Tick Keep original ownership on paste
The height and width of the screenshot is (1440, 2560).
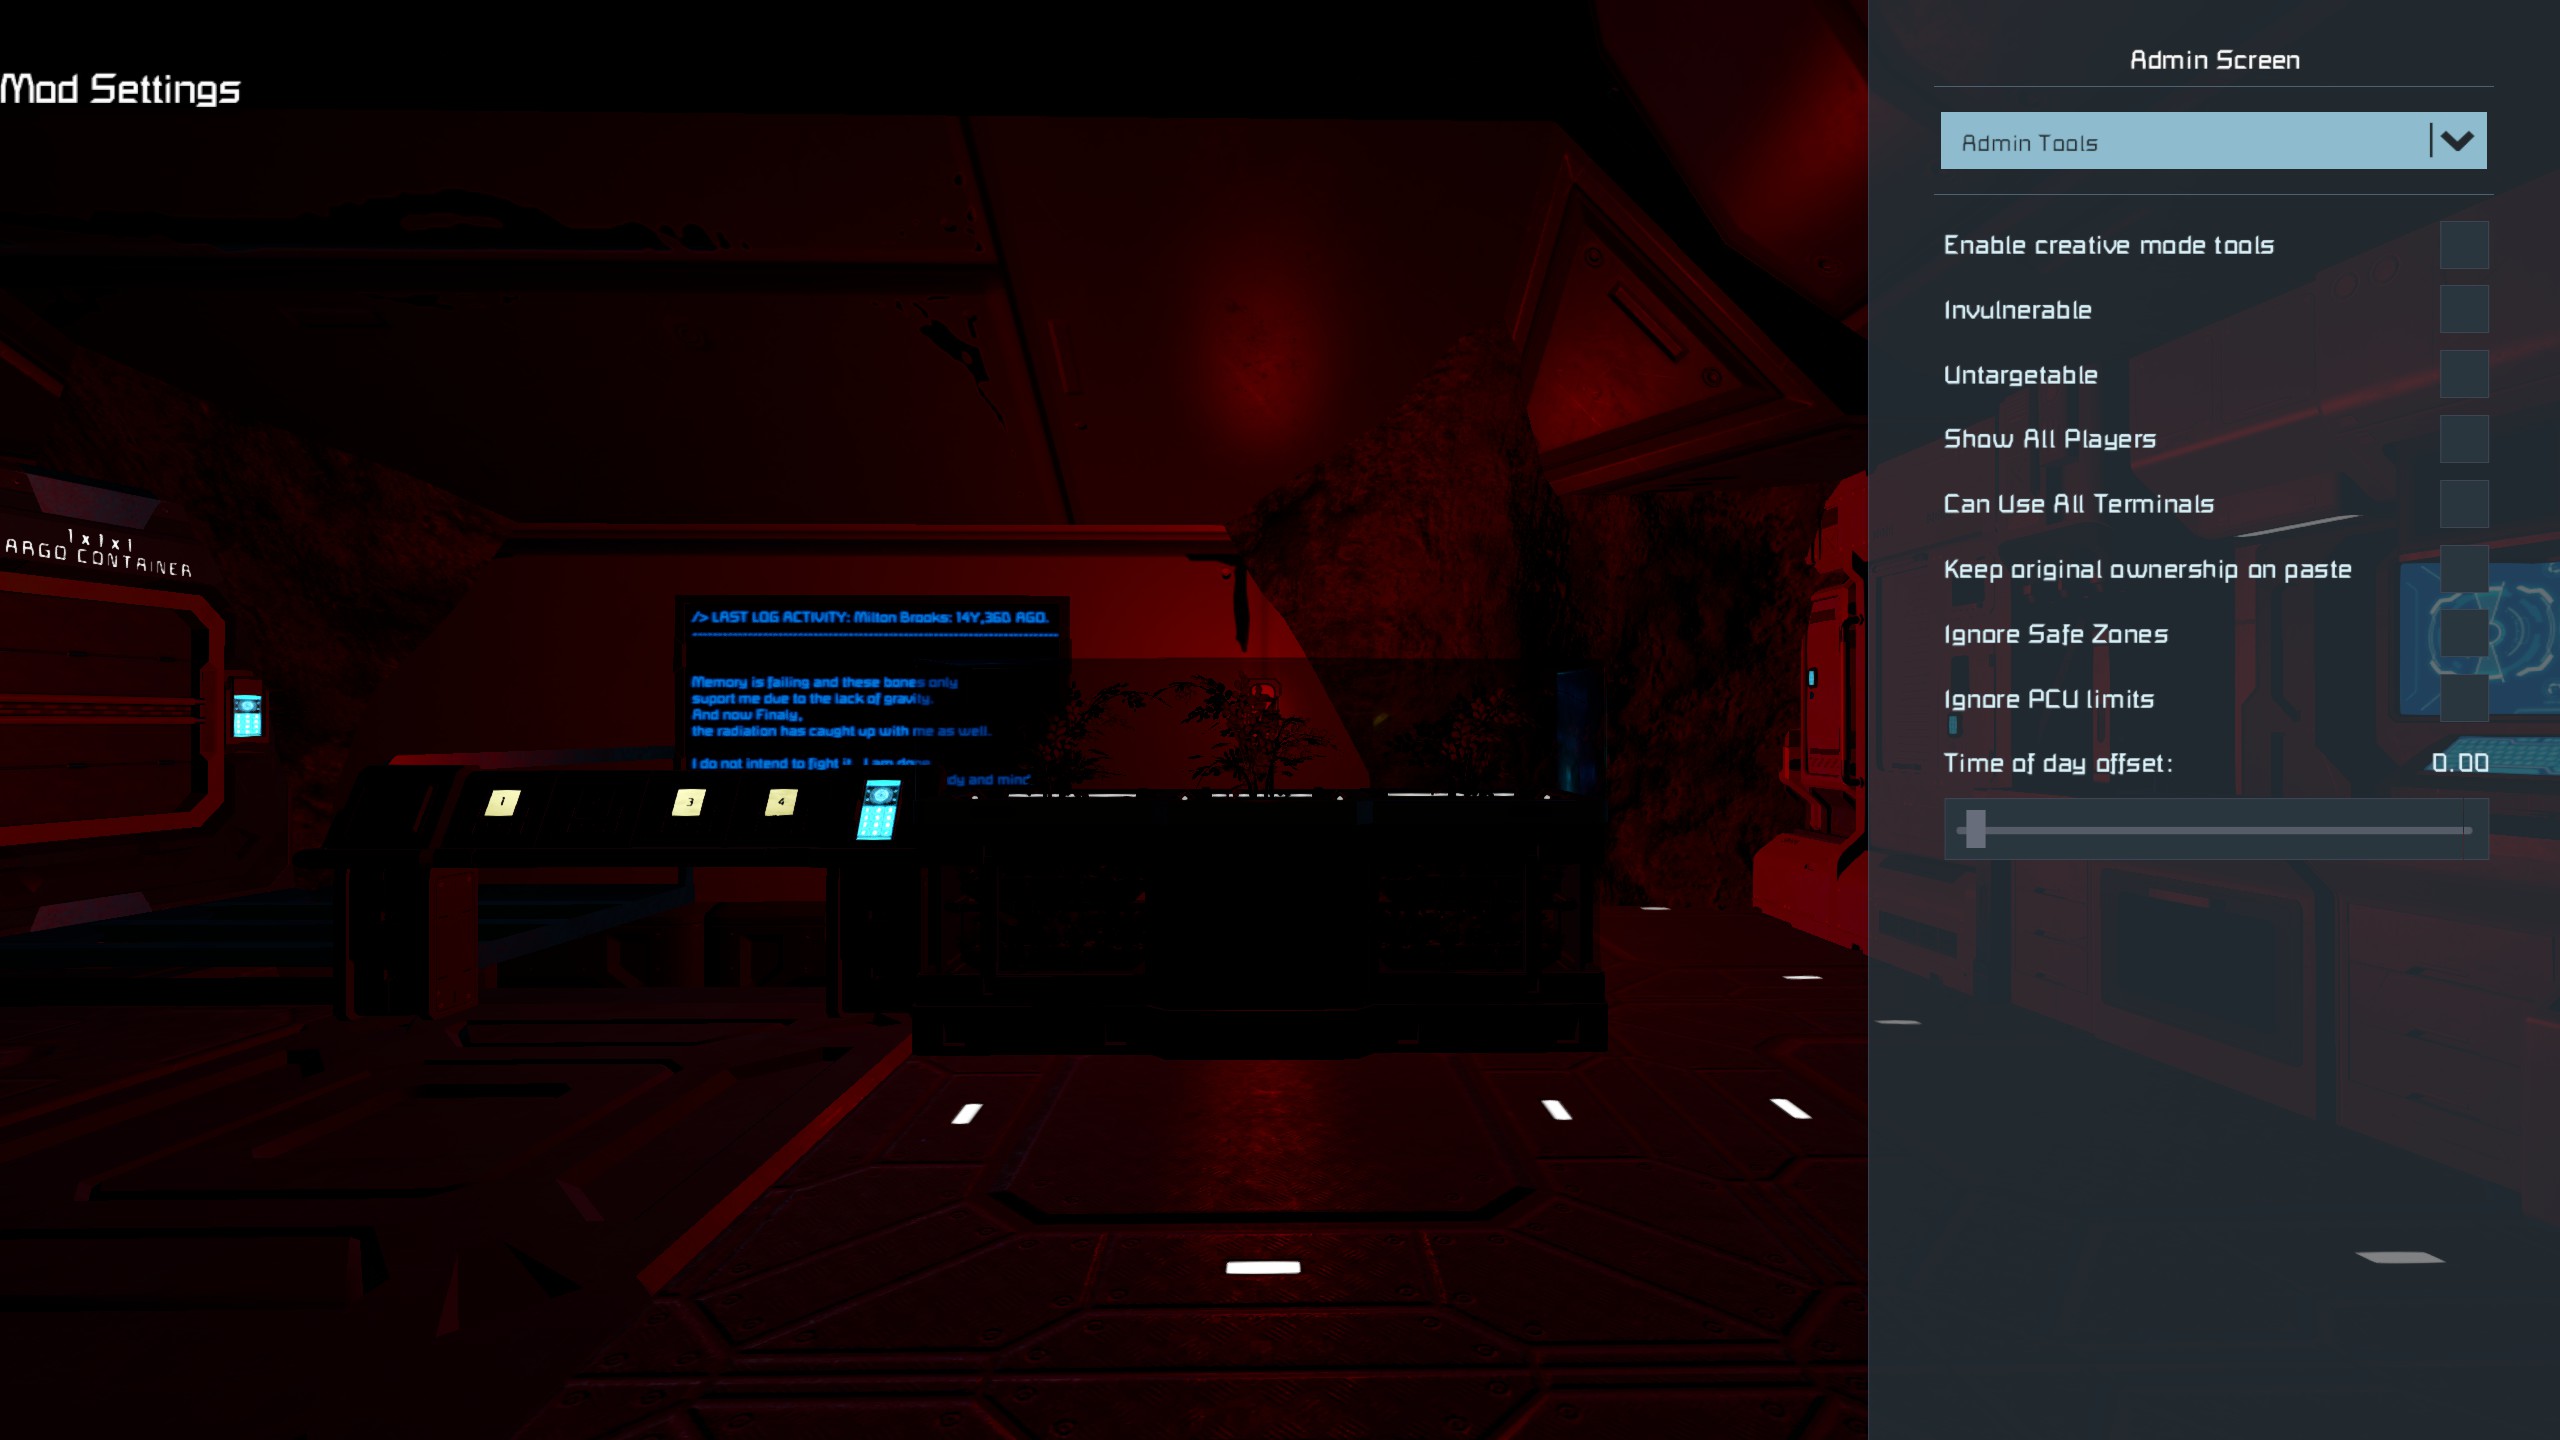coord(2463,569)
